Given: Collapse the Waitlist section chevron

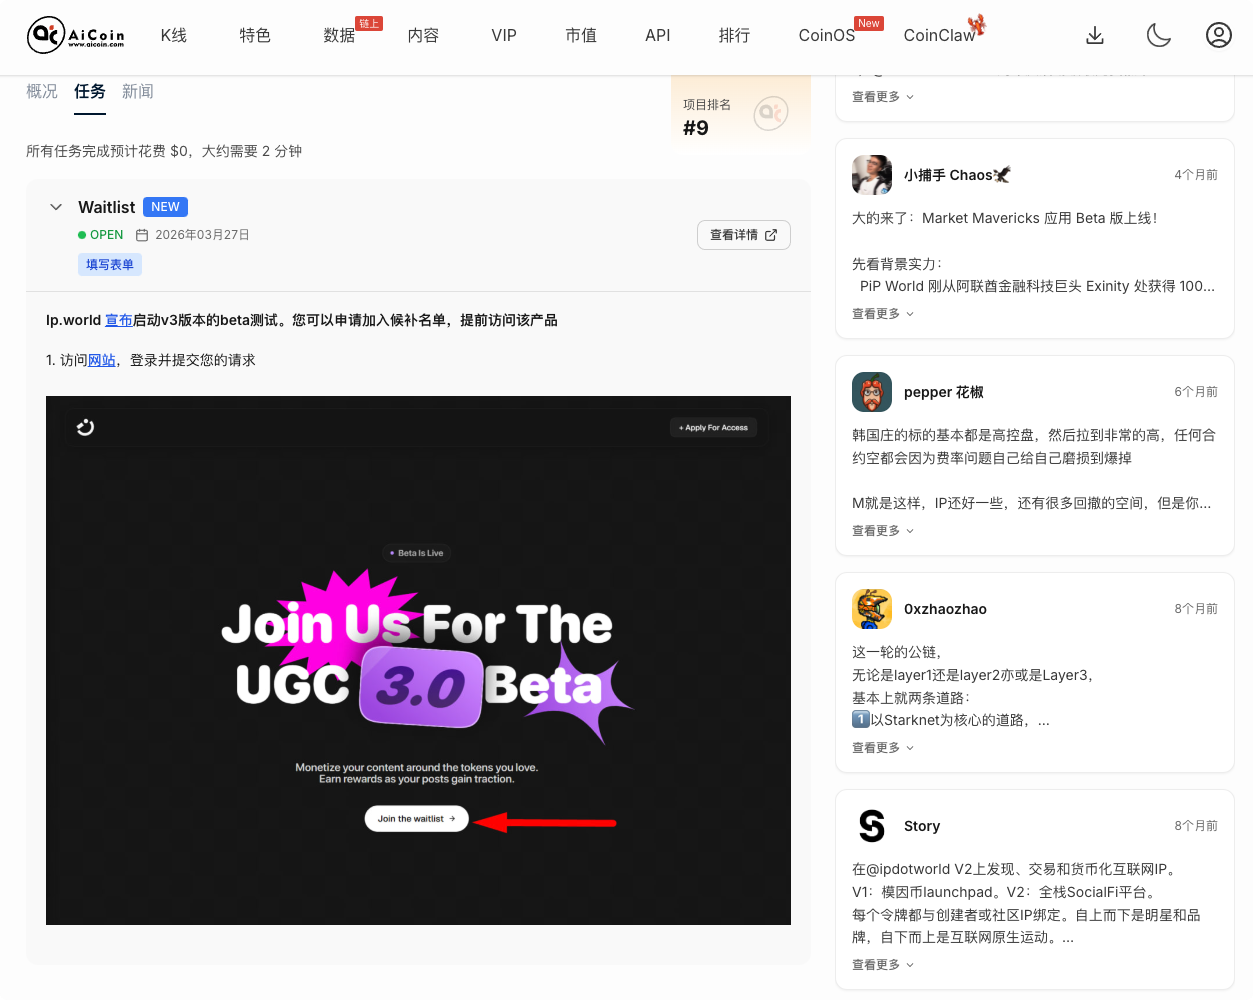Looking at the screenshot, I should point(56,206).
